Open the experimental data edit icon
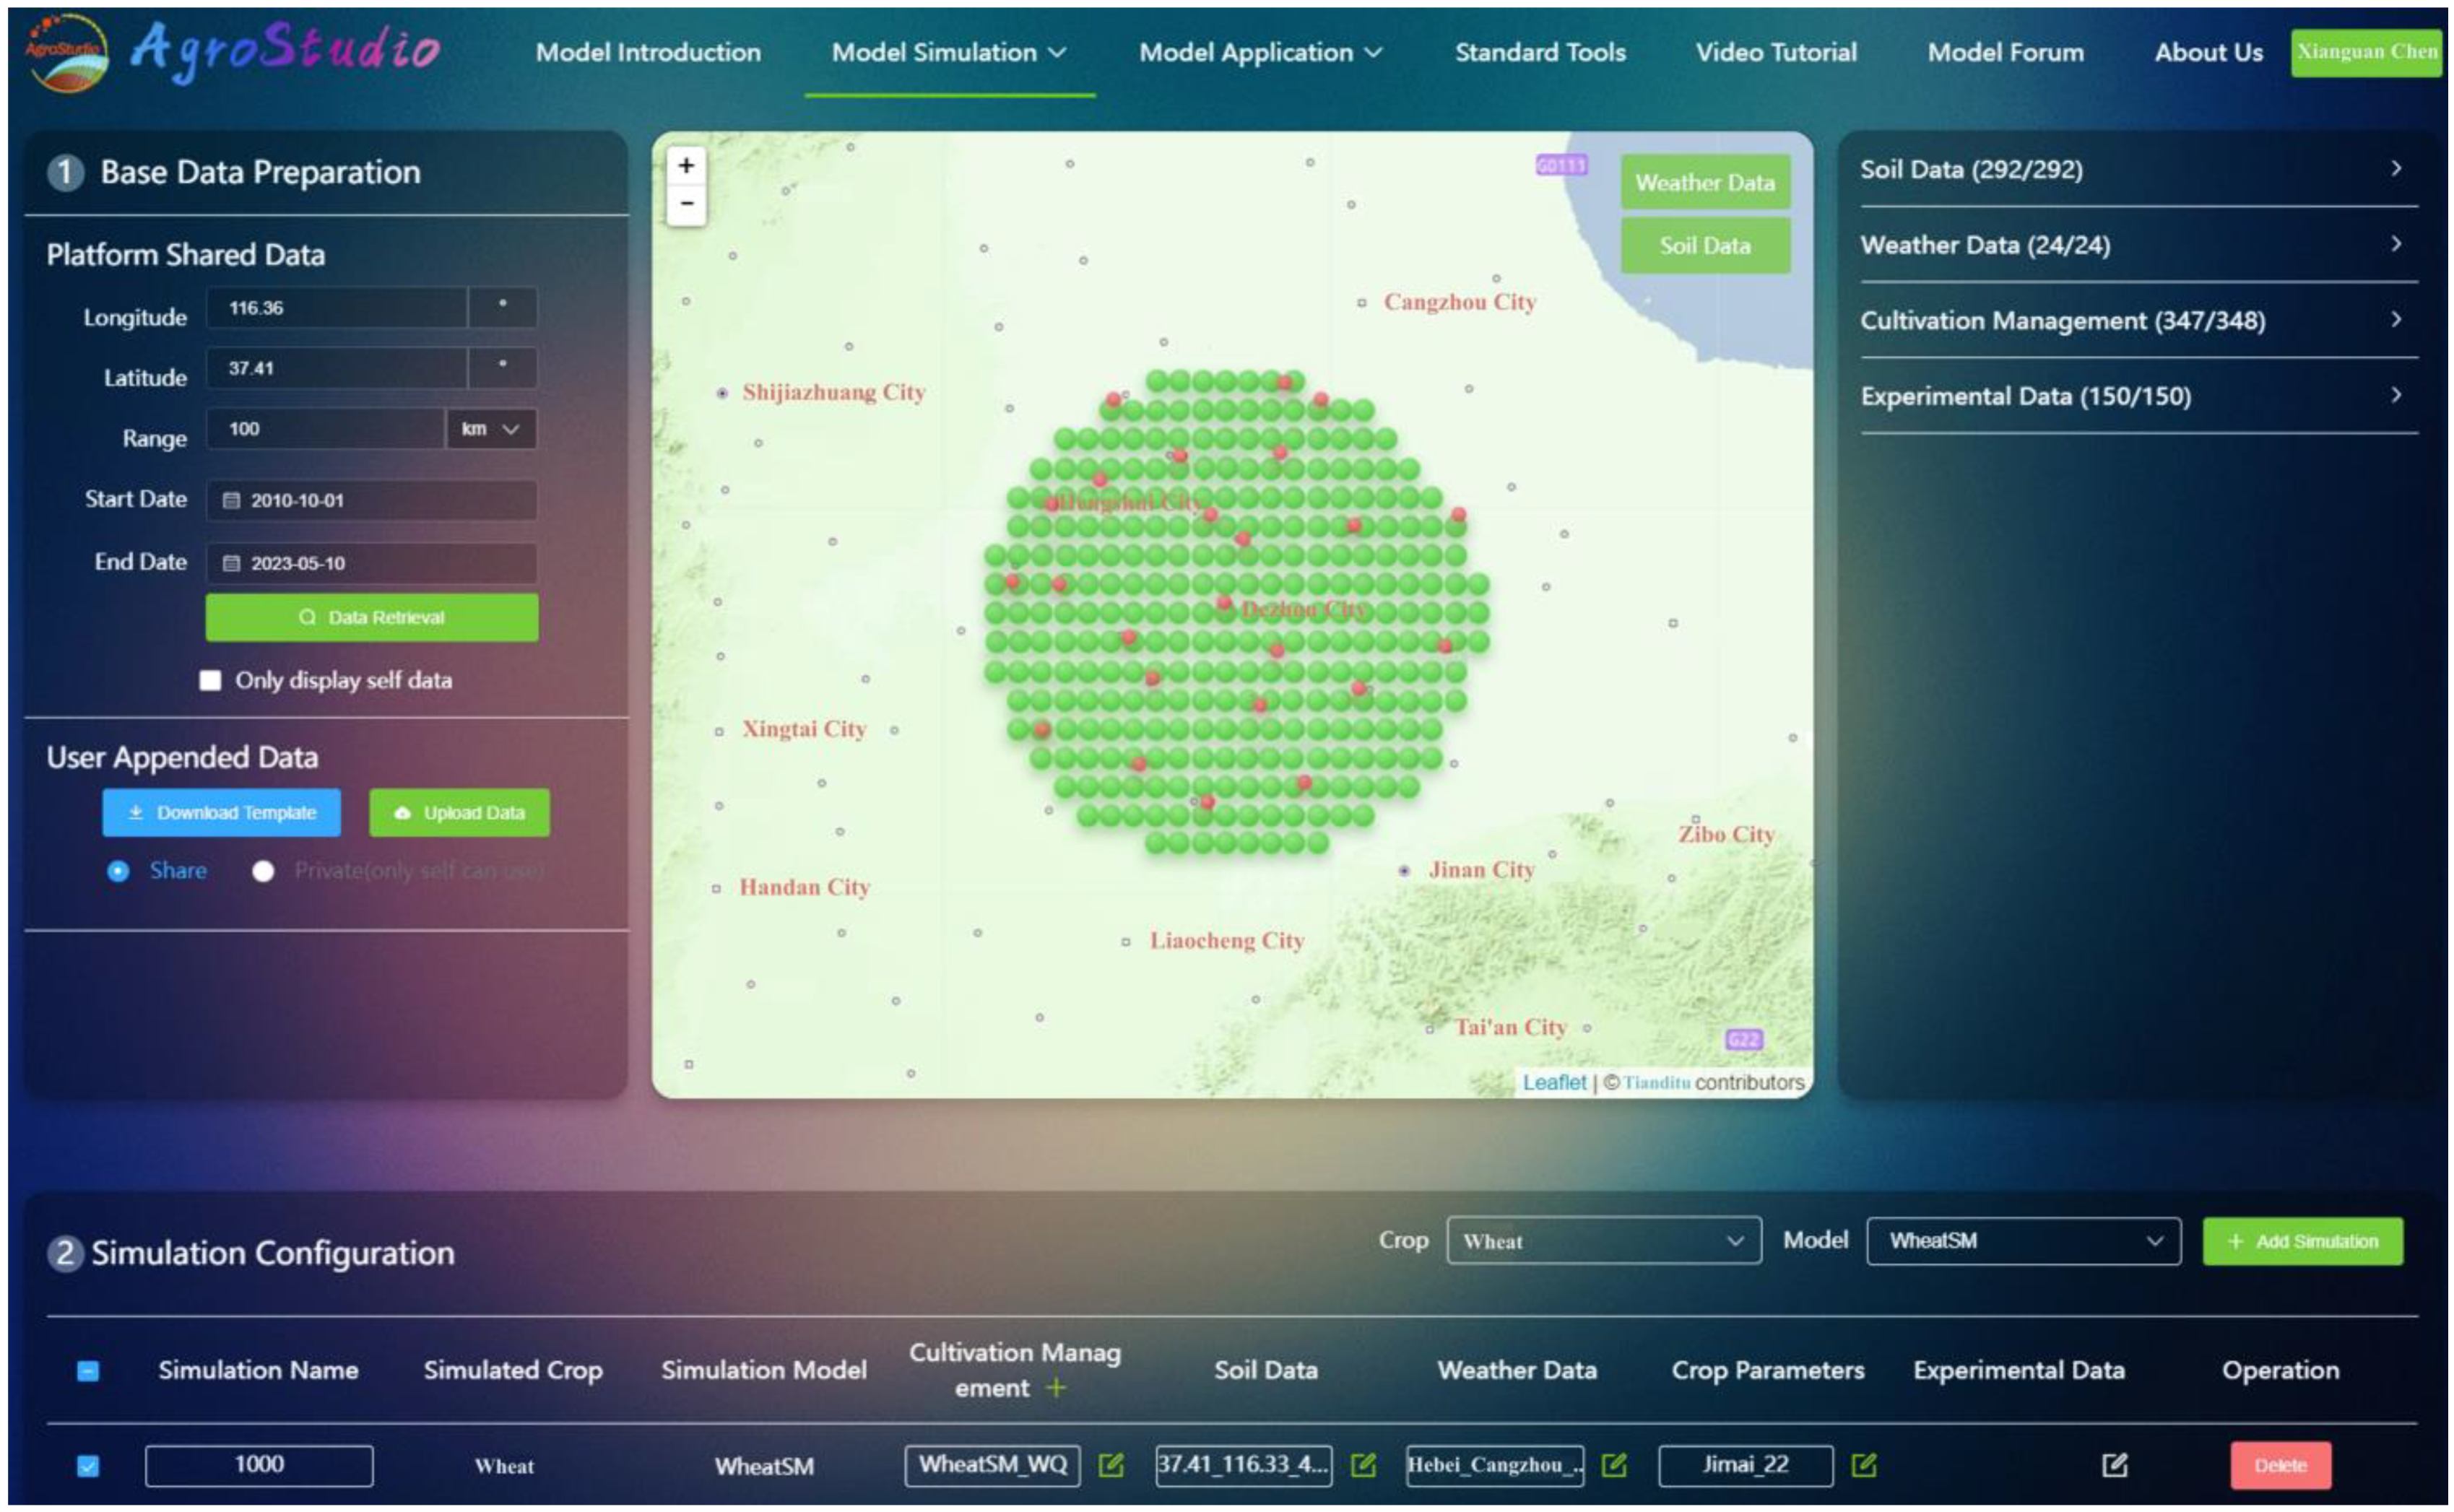This screenshot has width=2454, height=1512. [x=2114, y=1465]
